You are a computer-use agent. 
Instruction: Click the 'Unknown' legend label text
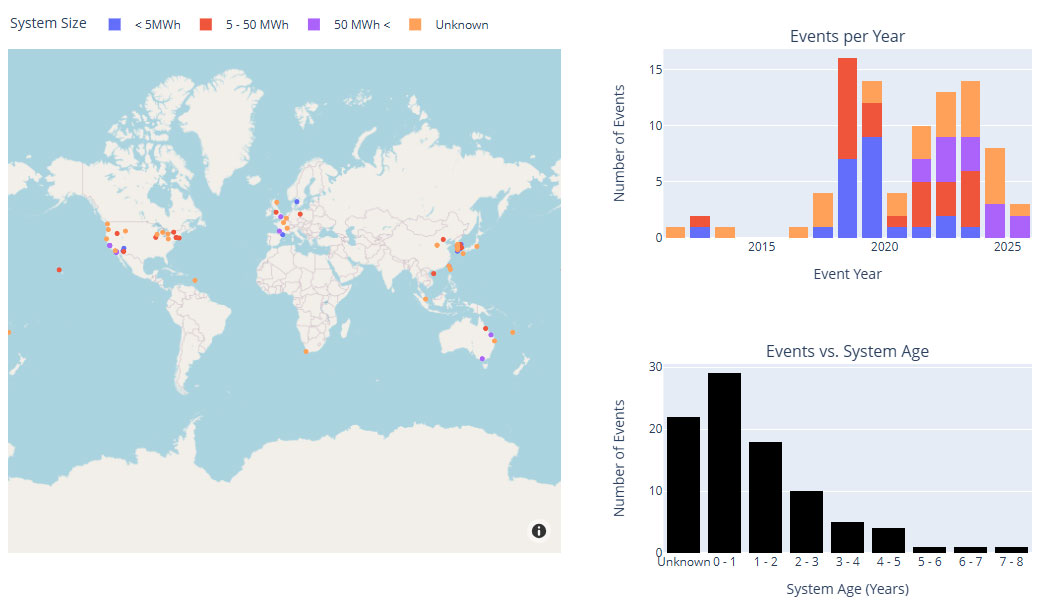461,25
